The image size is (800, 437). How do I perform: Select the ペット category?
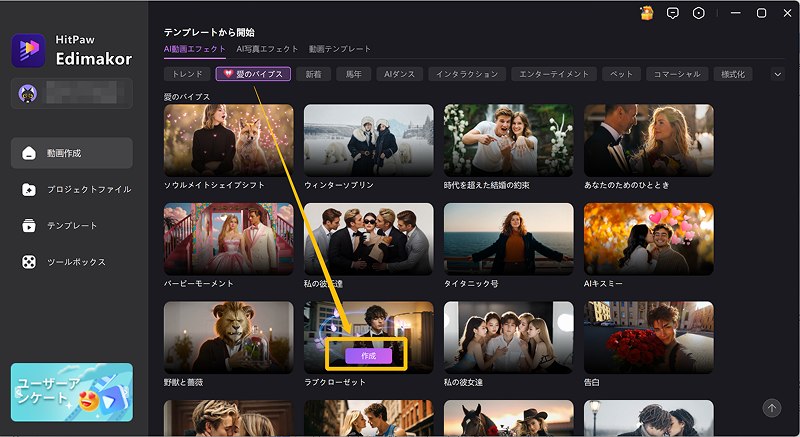(x=621, y=74)
